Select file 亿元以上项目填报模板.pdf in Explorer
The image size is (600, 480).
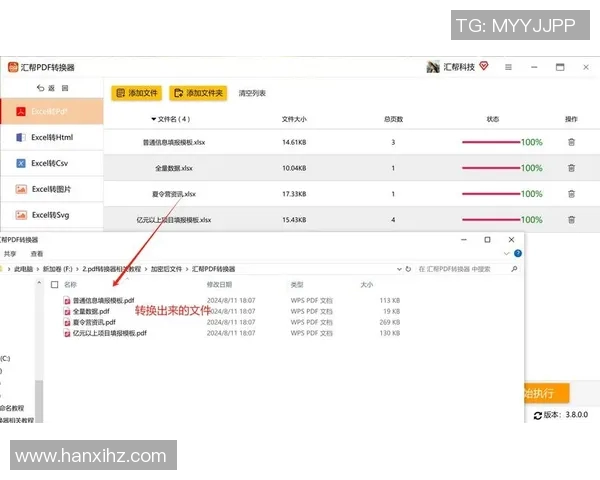tap(109, 333)
